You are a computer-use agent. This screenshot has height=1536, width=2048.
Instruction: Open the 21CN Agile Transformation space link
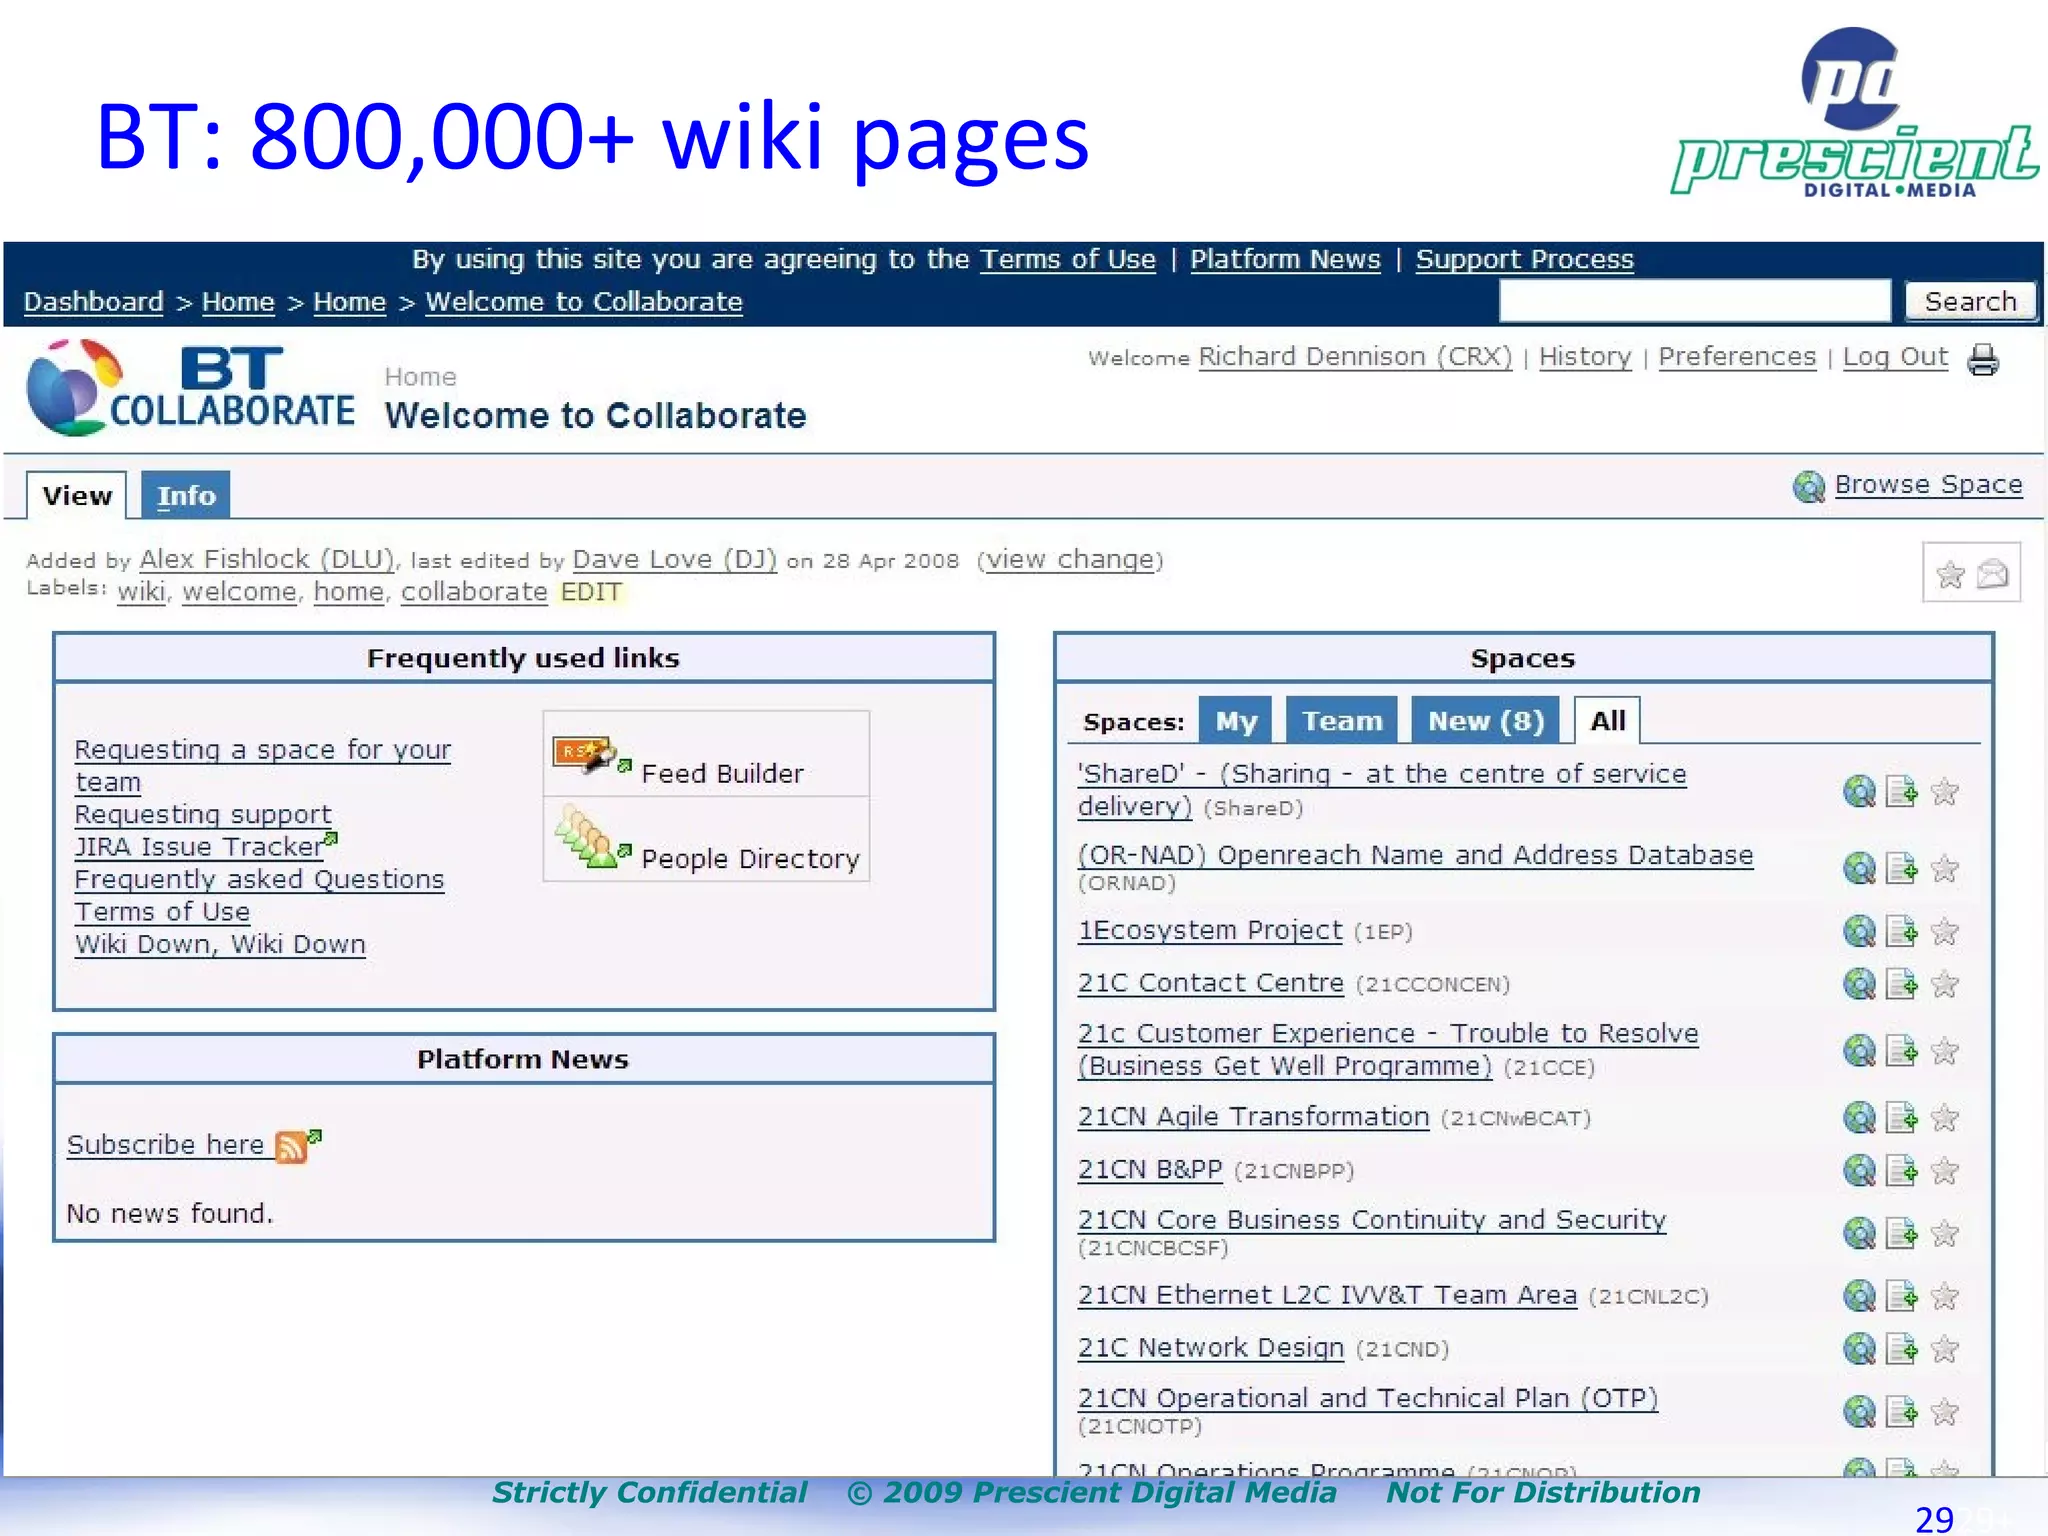click(1253, 1116)
